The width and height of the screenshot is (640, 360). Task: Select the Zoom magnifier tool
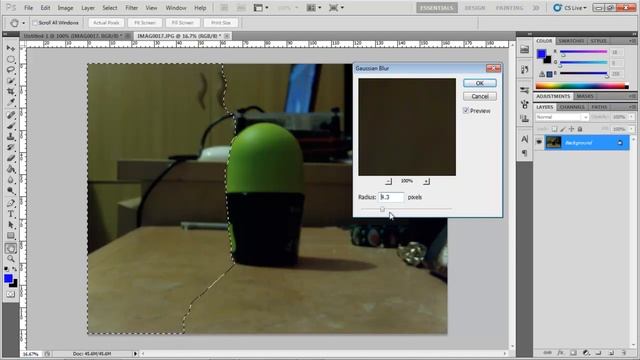[11, 259]
